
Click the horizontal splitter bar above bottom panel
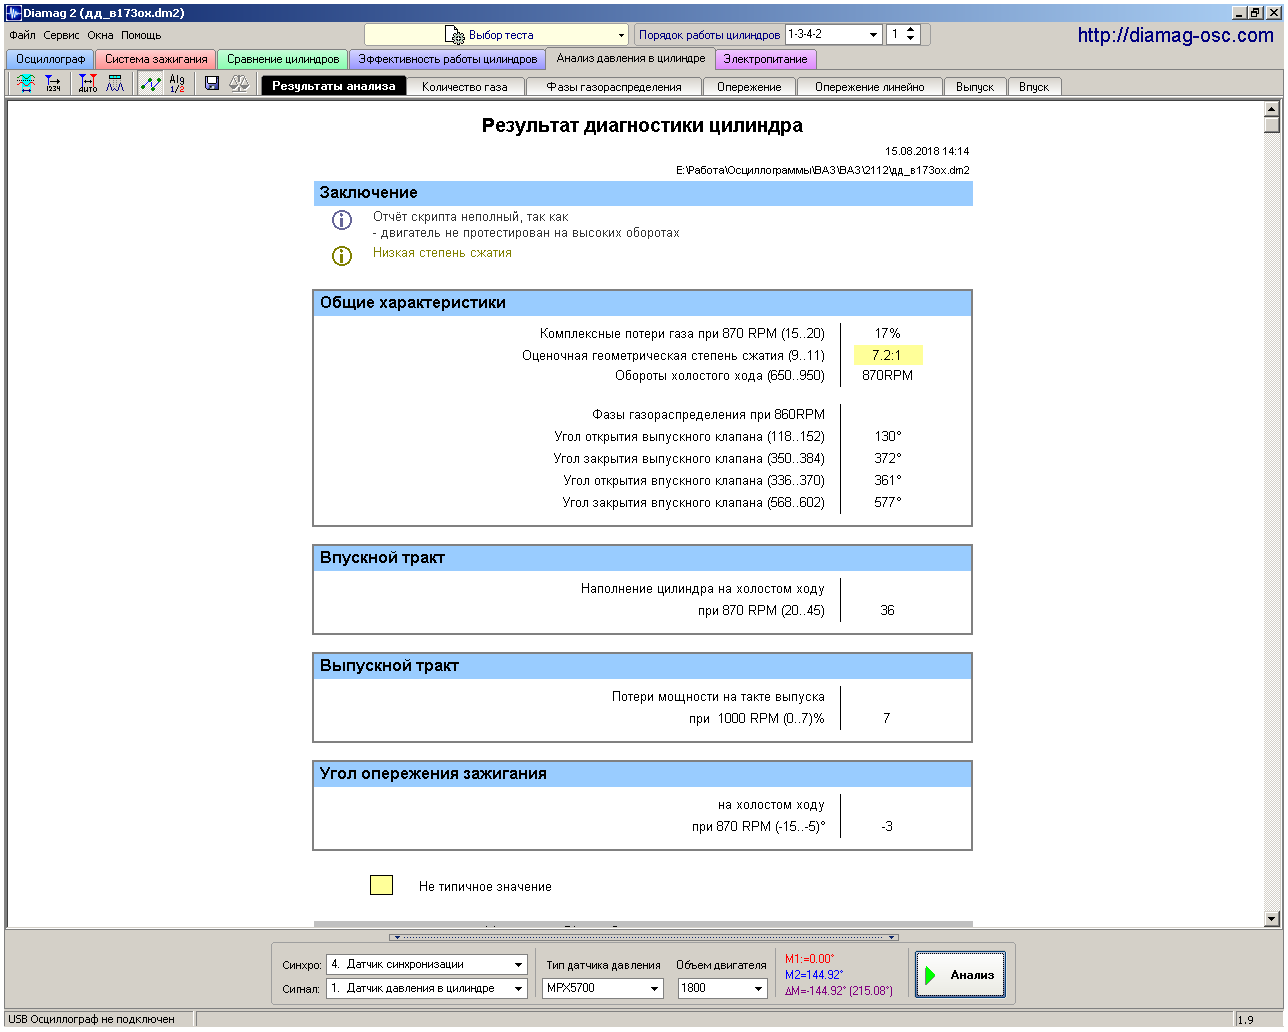(x=644, y=937)
